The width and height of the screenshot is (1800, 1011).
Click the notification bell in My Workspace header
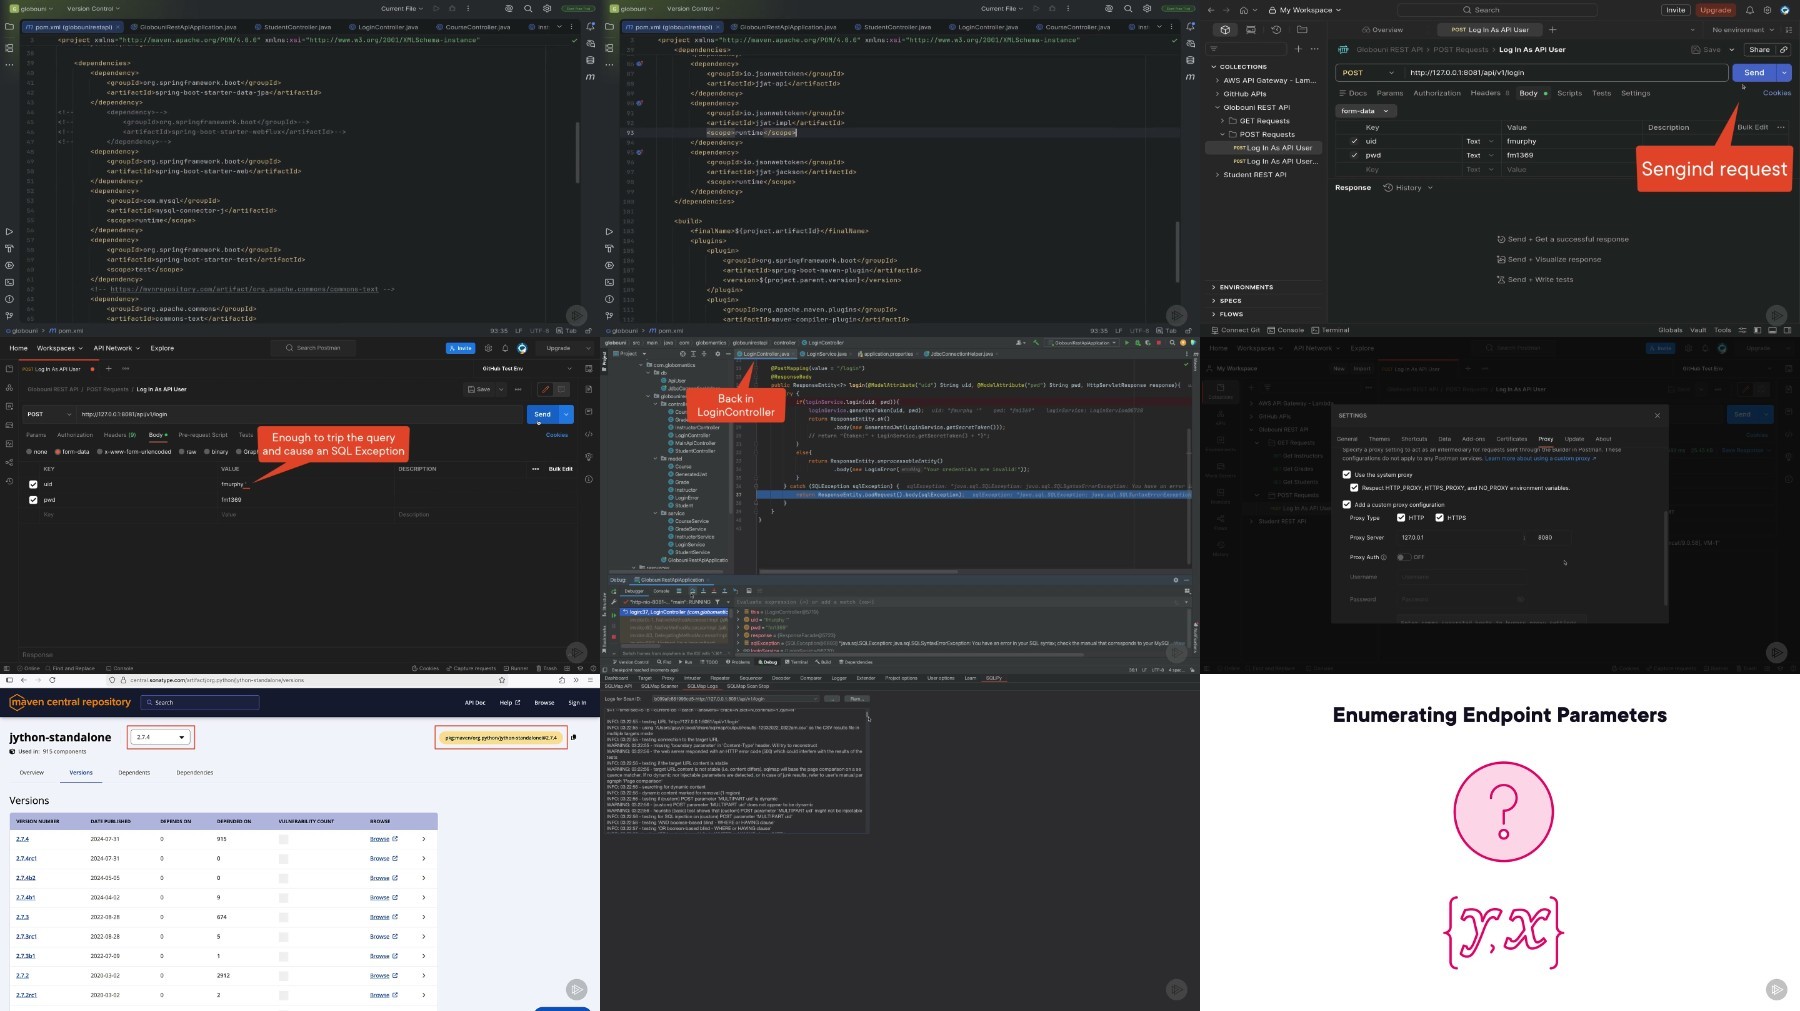click(1749, 10)
